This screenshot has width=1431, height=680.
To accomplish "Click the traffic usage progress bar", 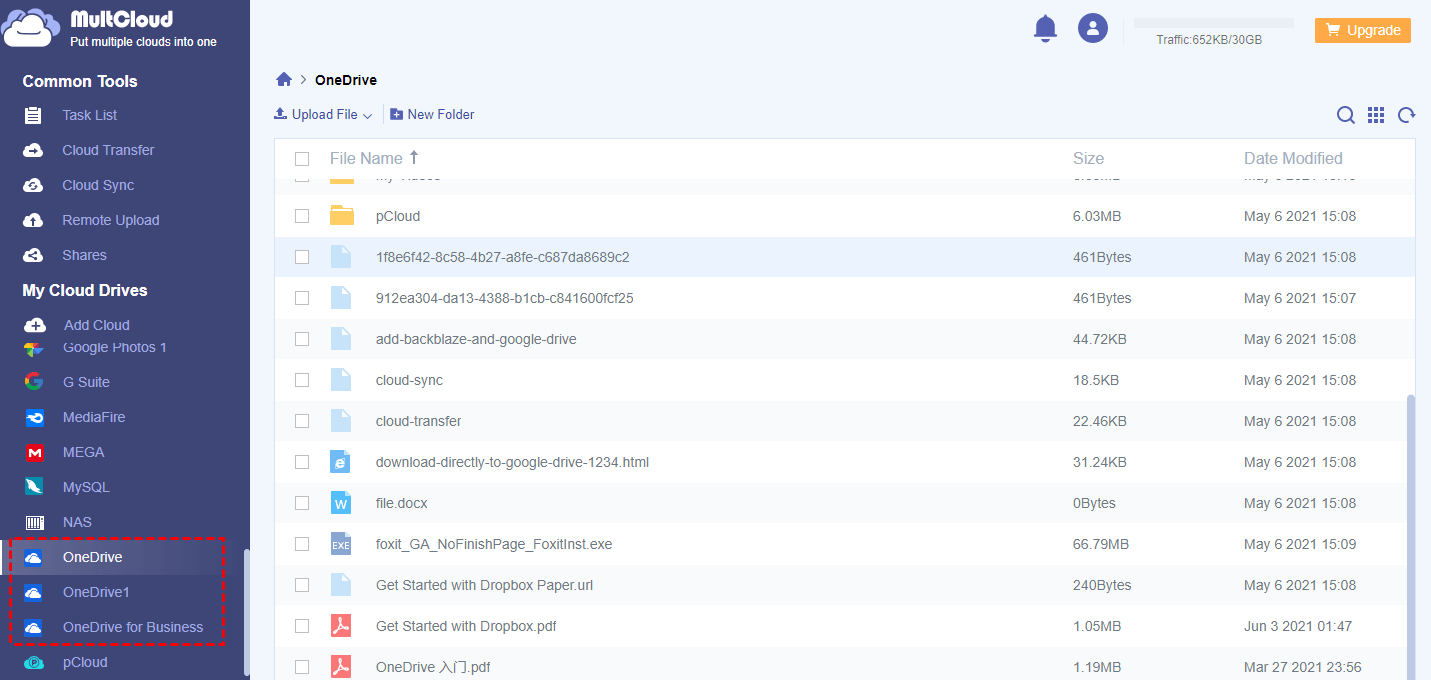I will point(1212,23).
